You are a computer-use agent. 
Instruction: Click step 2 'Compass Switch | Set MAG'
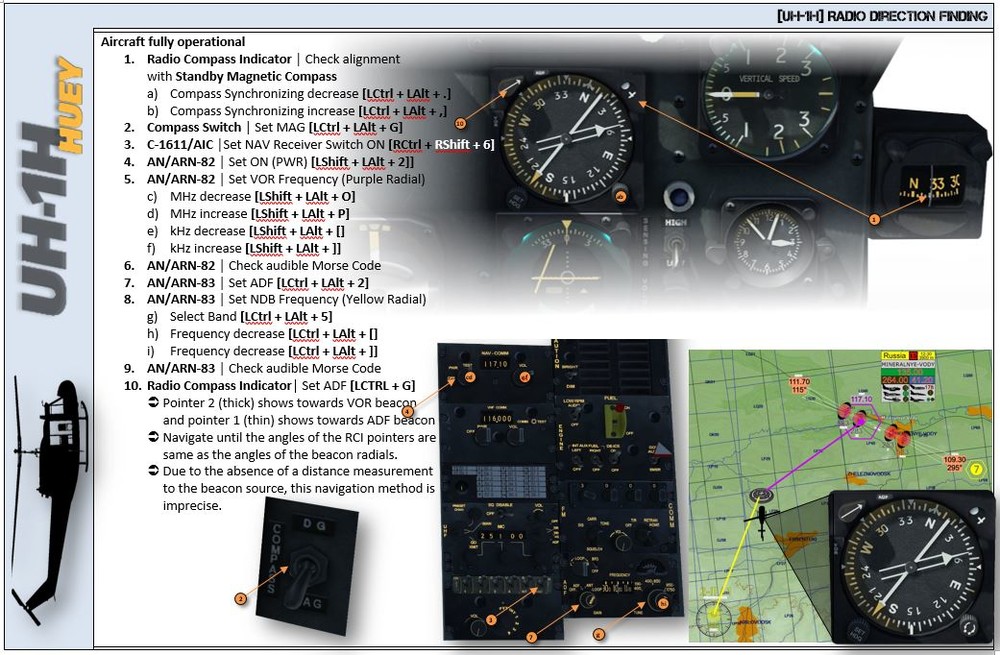(275, 128)
